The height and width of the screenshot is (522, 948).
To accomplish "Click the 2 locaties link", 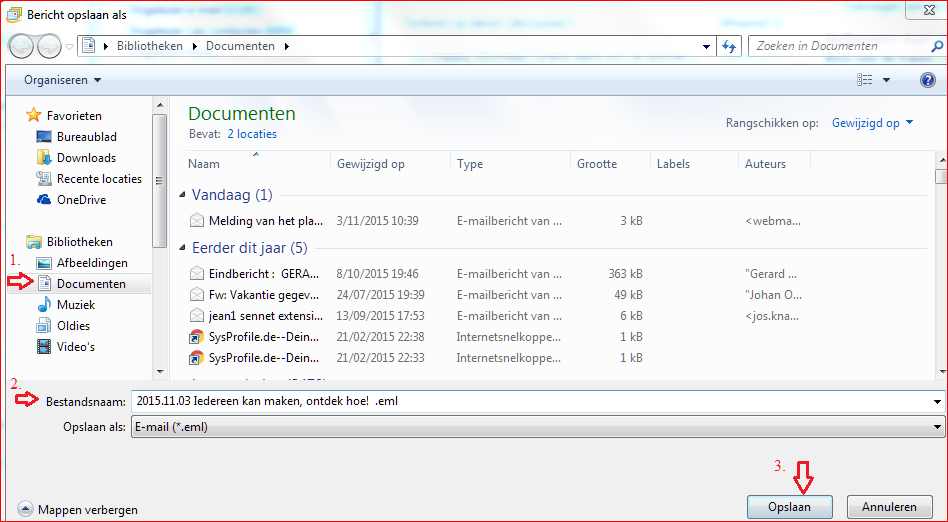I will (252, 134).
